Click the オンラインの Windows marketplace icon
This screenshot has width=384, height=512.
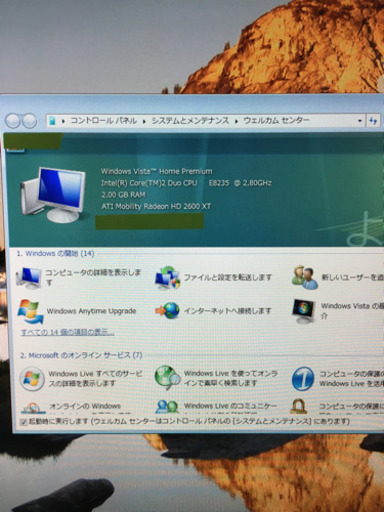(33, 408)
